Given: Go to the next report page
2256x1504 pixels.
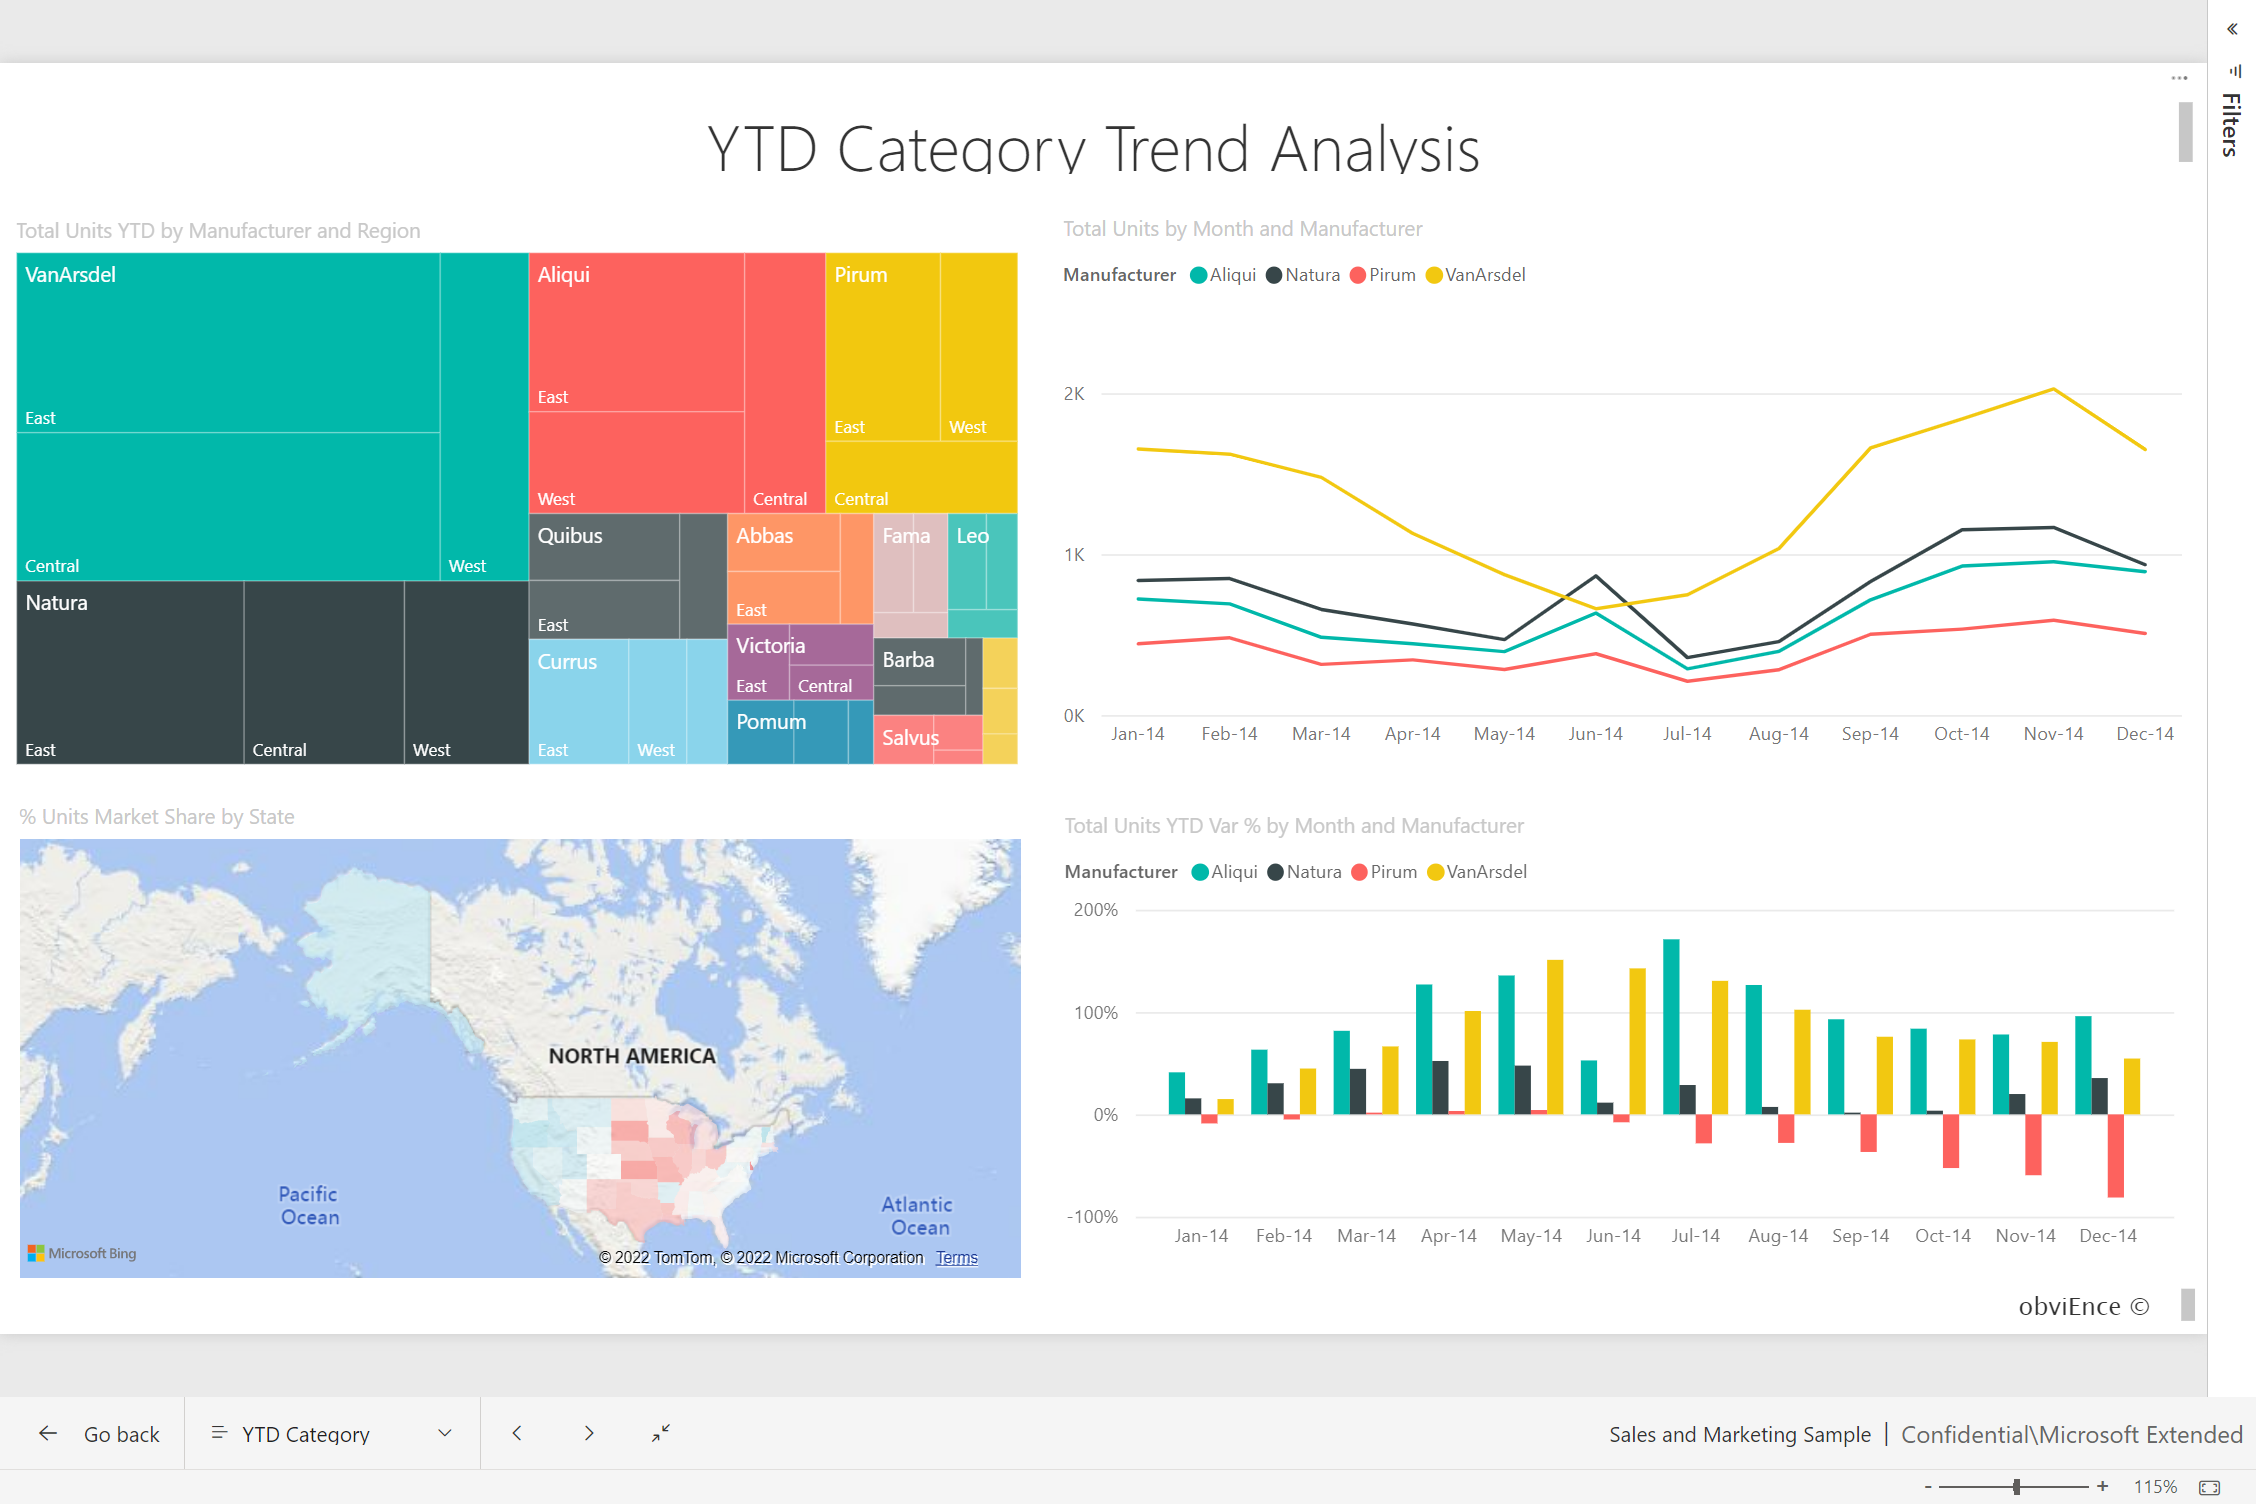Looking at the screenshot, I should (589, 1434).
